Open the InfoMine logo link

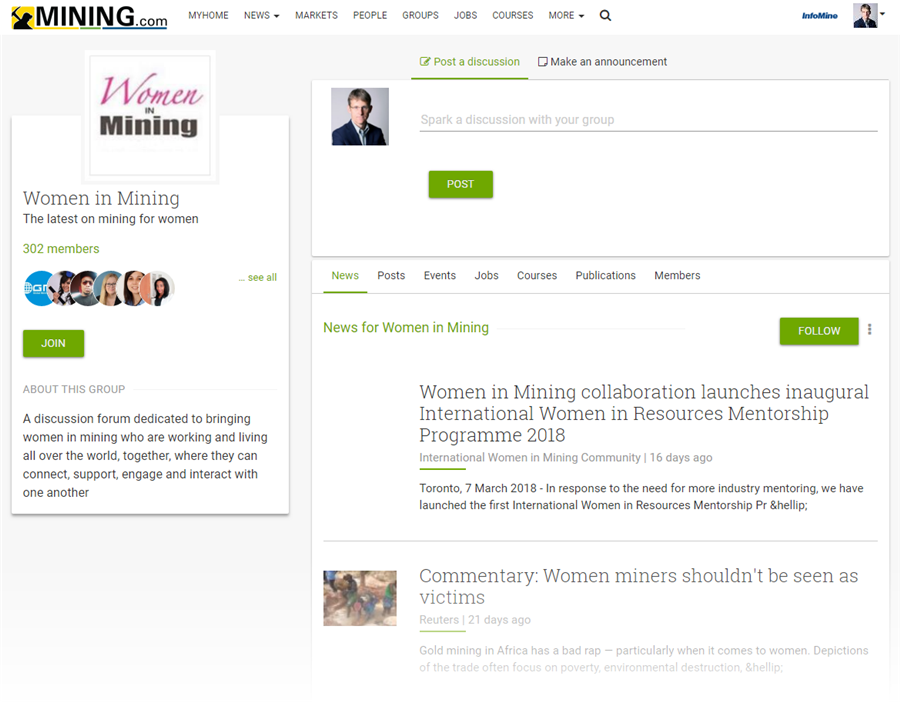pyautogui.click(x=819, y=16)
